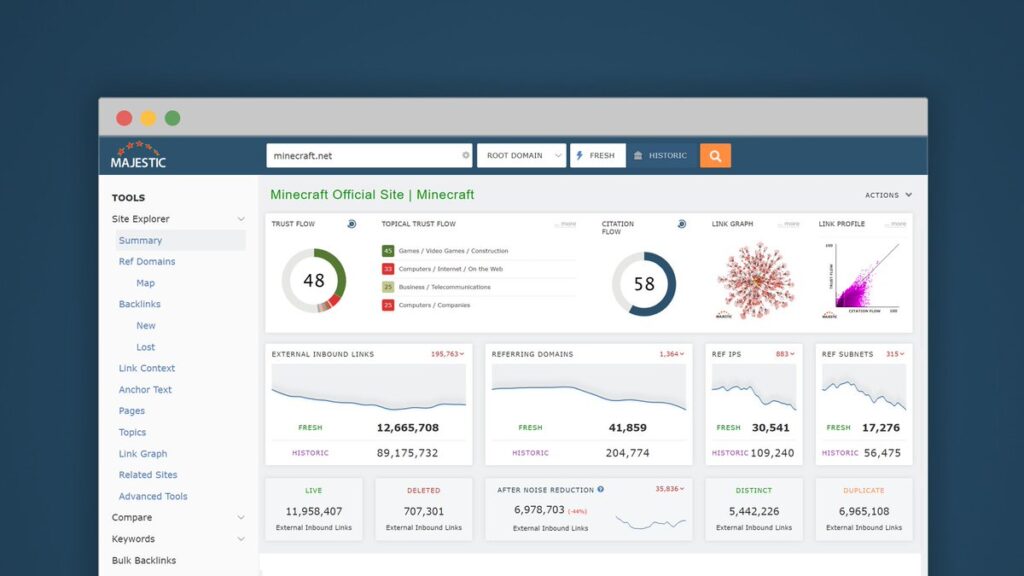Open Advanced Tools in the sidebar

pyautogui.click(x=153, y=496)
